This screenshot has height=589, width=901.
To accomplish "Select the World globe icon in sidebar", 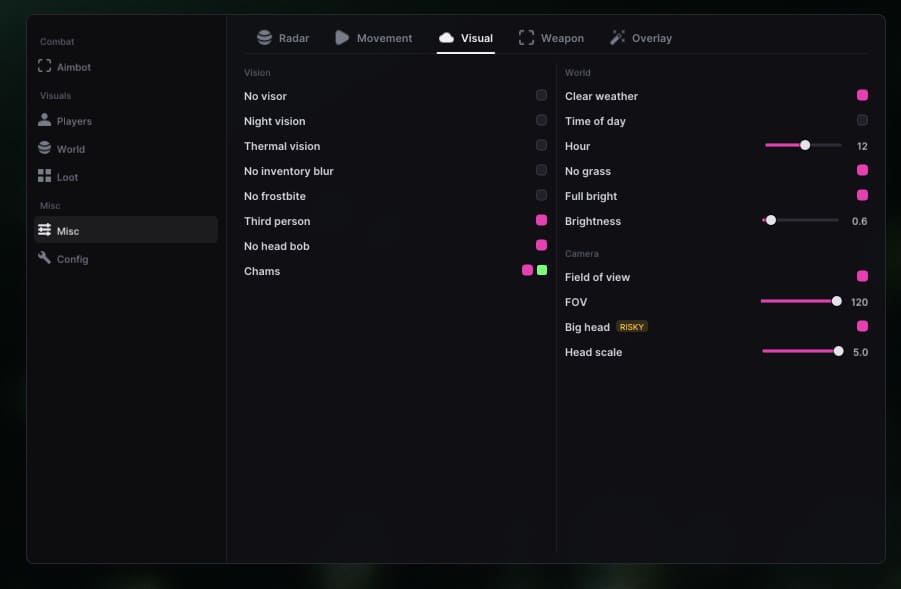I will [44, 148].
